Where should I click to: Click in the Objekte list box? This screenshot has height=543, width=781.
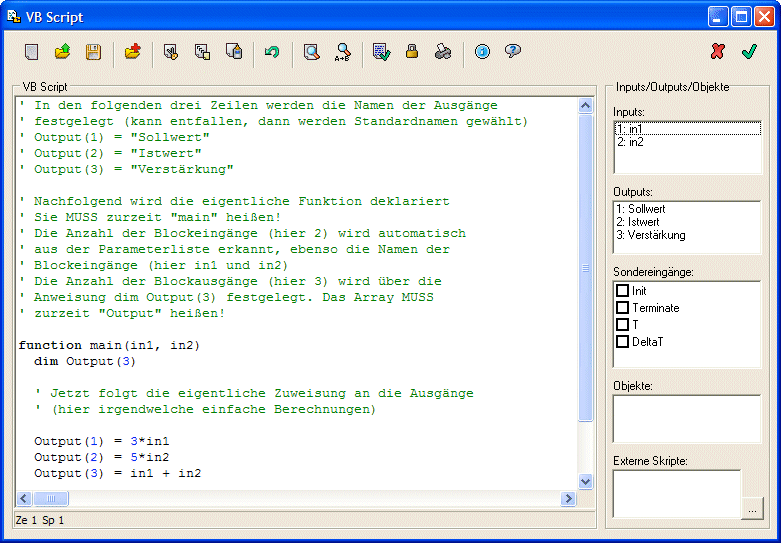(x=687, y=419)
